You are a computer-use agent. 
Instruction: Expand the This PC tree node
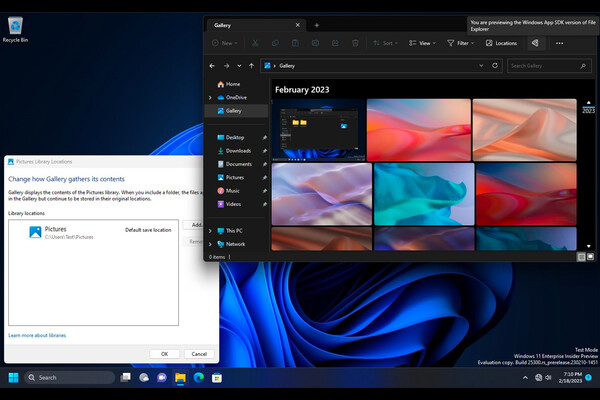tap(210, 230)
